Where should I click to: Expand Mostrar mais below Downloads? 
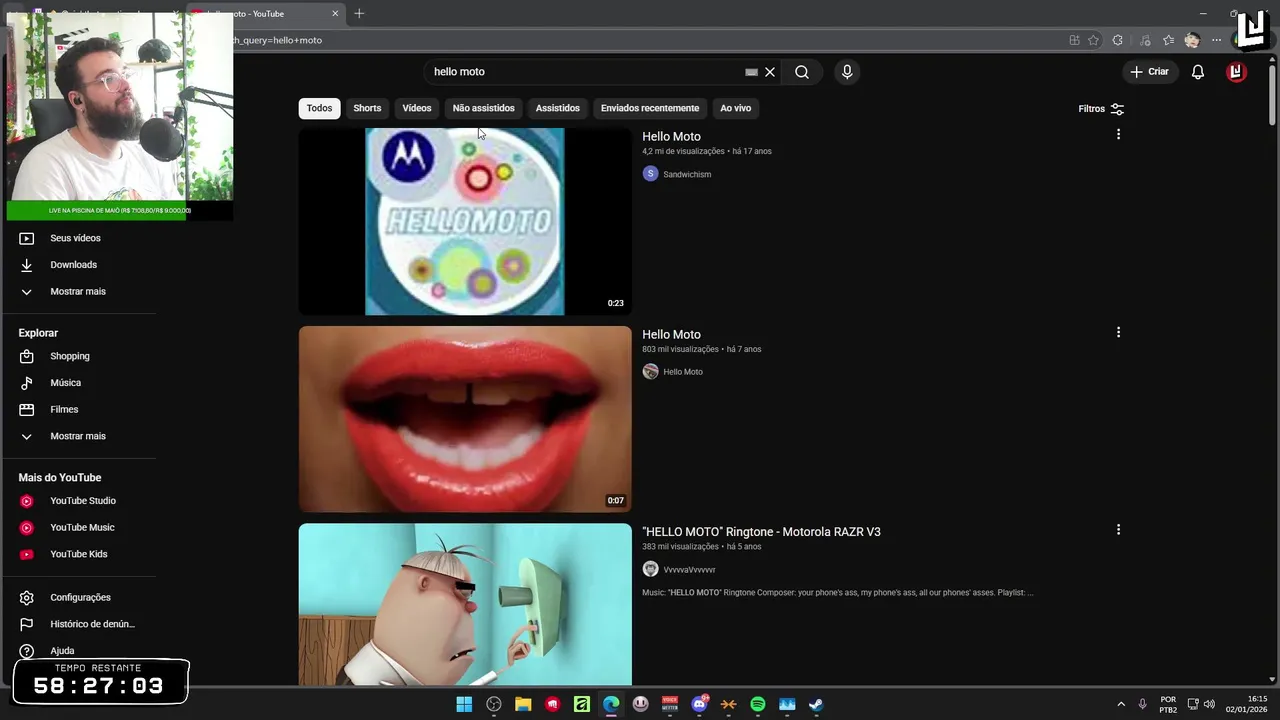click(80, 292)
